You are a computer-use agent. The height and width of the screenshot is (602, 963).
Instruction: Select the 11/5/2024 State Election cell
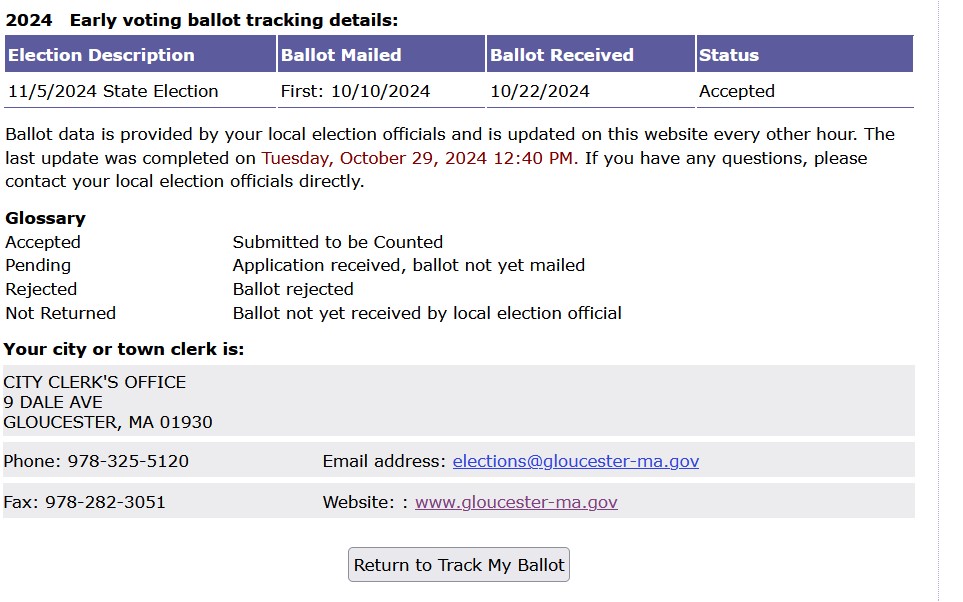(x=113, y=91)
